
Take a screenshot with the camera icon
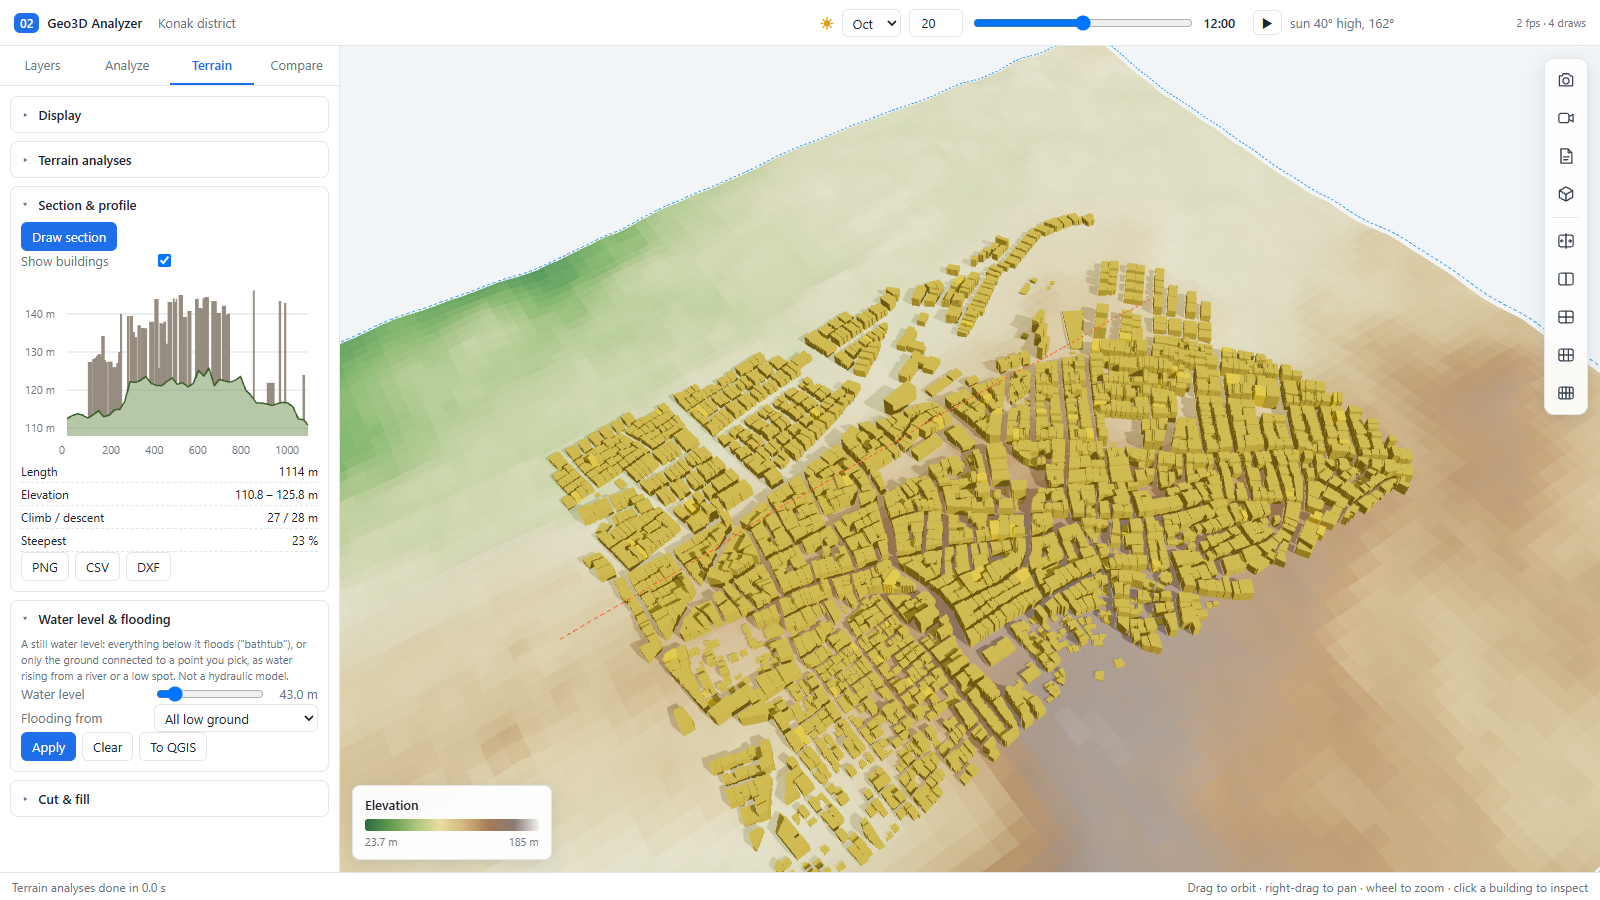pyautogui.click(x=1566, y=80)
